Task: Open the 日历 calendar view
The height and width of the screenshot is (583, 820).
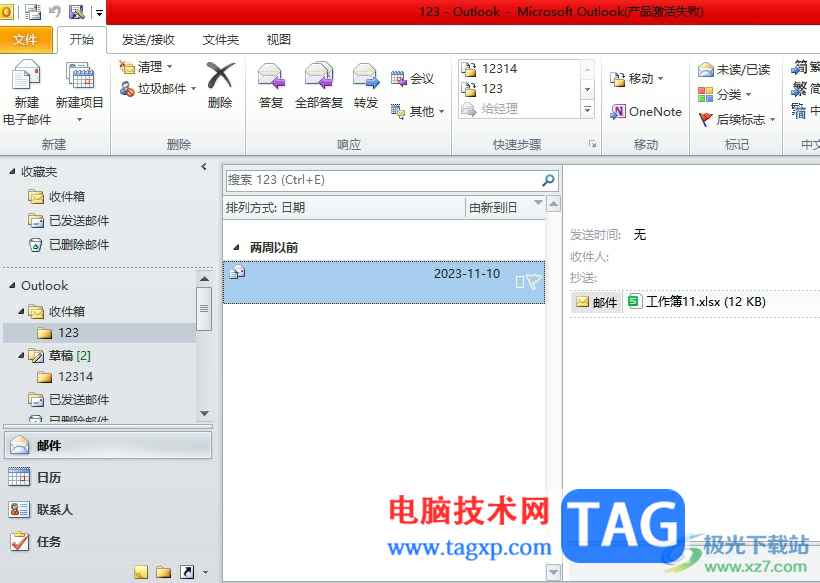Action: click(108, 477)
